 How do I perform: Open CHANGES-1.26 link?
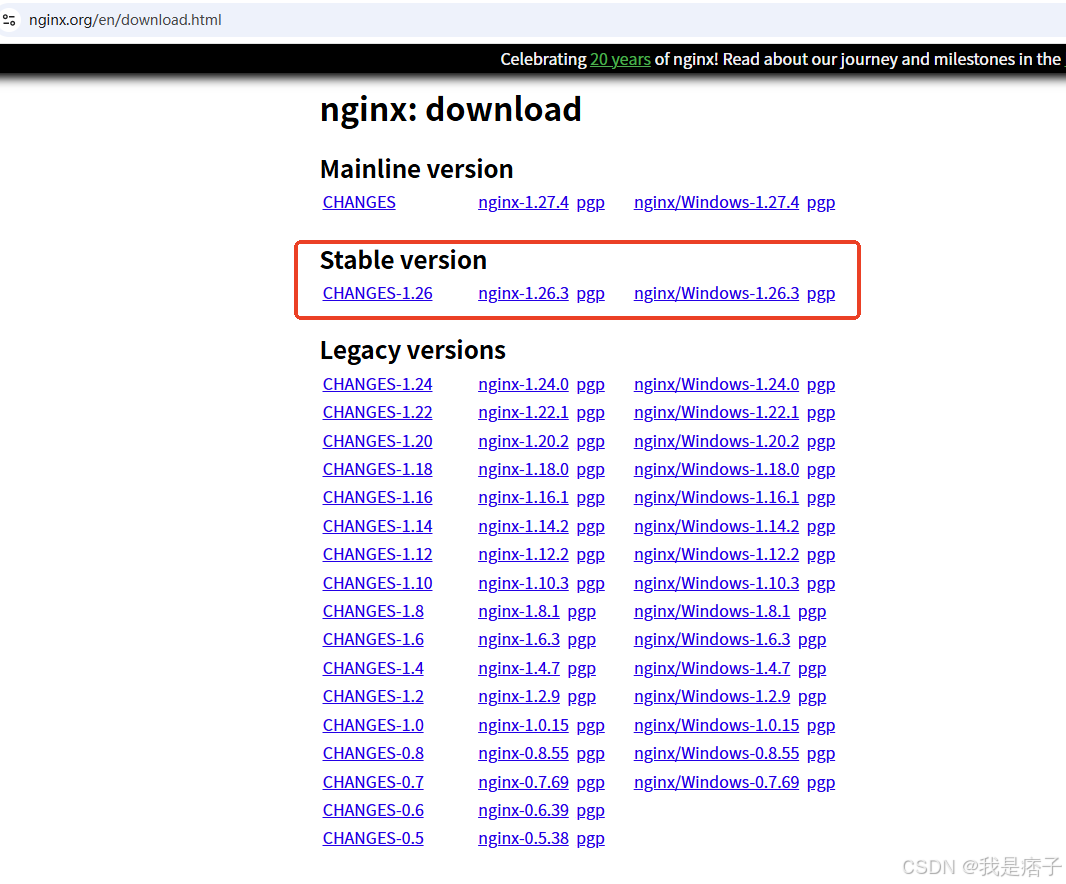tap(377, 294)
